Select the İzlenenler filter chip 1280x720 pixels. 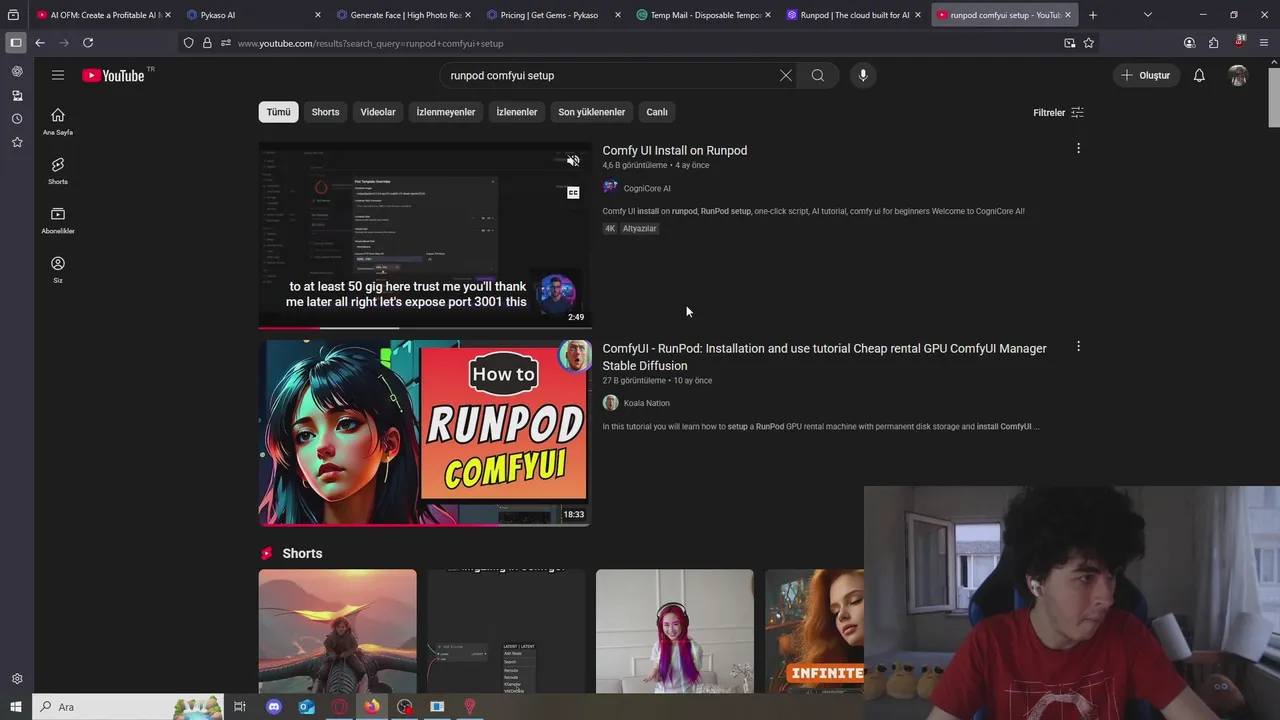pyautogui.click(x=517, y=112)
